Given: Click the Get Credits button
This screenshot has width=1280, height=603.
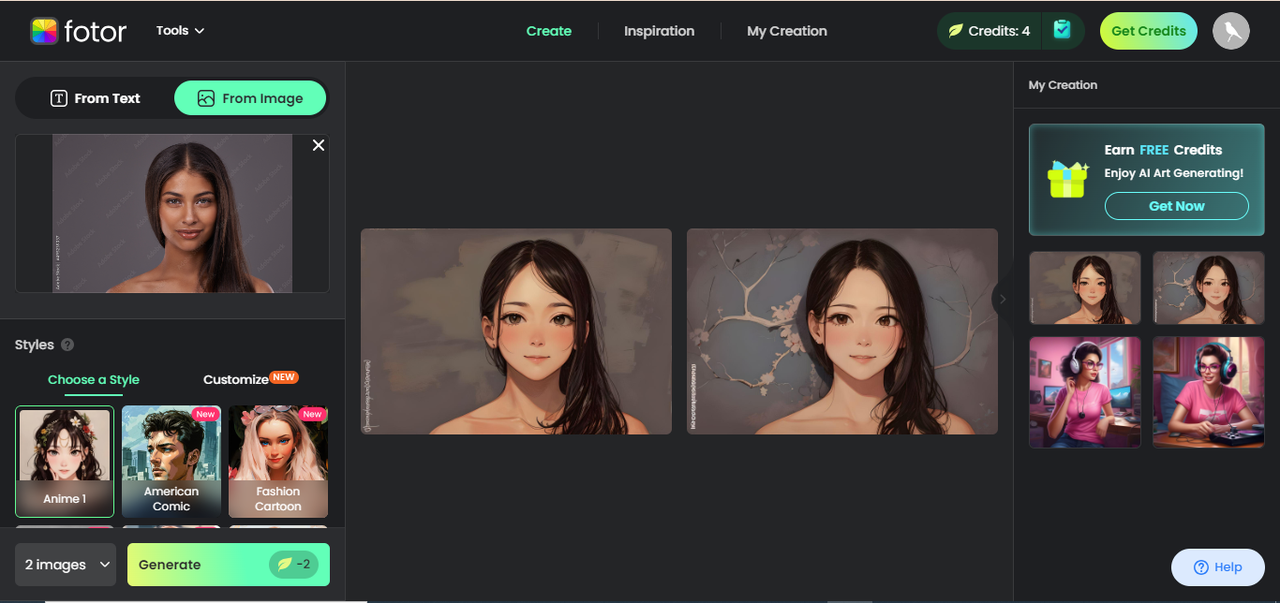Looking at the screenshot, I should click(1149, 31).
